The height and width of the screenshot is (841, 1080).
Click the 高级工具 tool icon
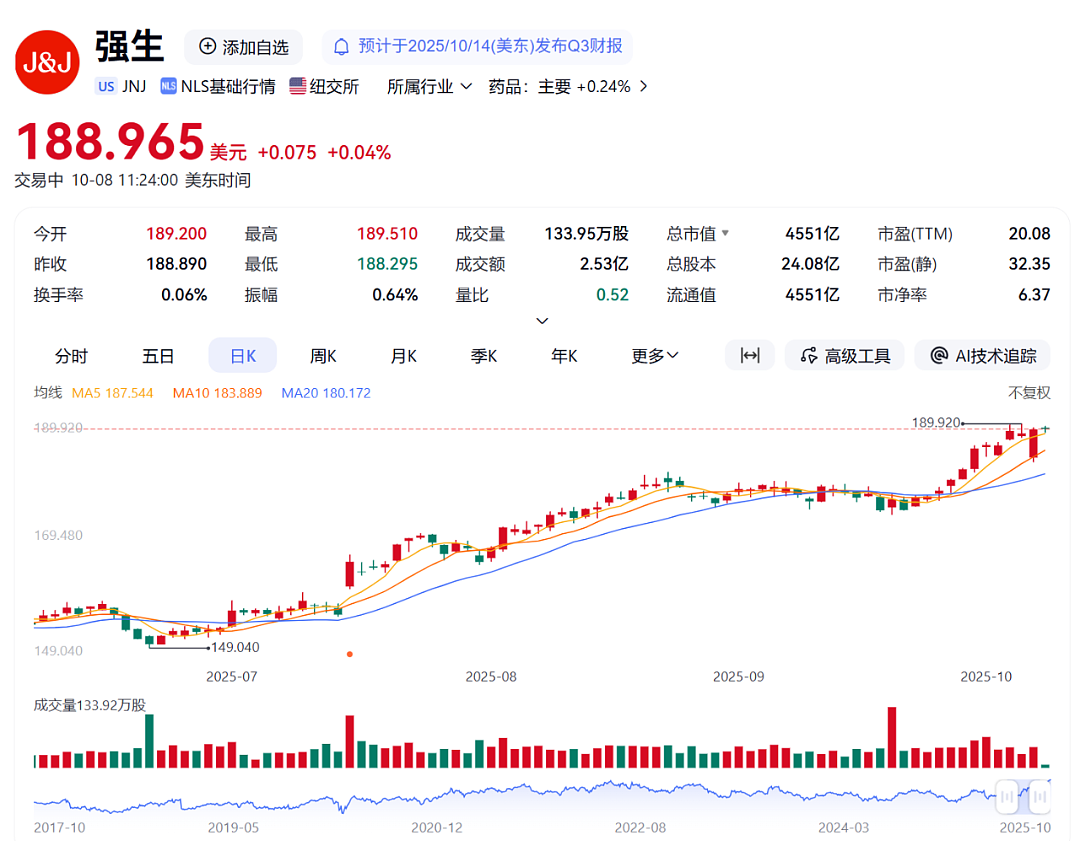809,356
